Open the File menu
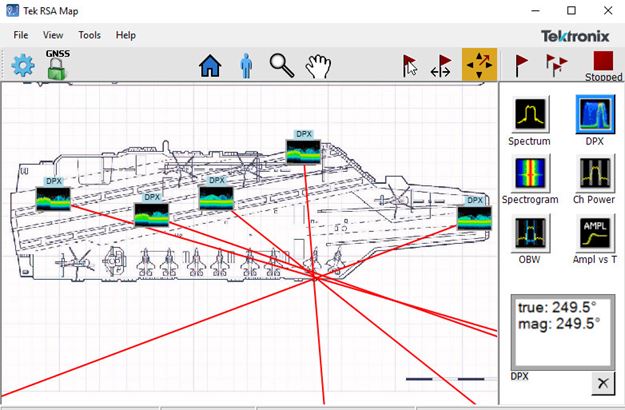This screenshot has width=625, height=410. (21, 35)
